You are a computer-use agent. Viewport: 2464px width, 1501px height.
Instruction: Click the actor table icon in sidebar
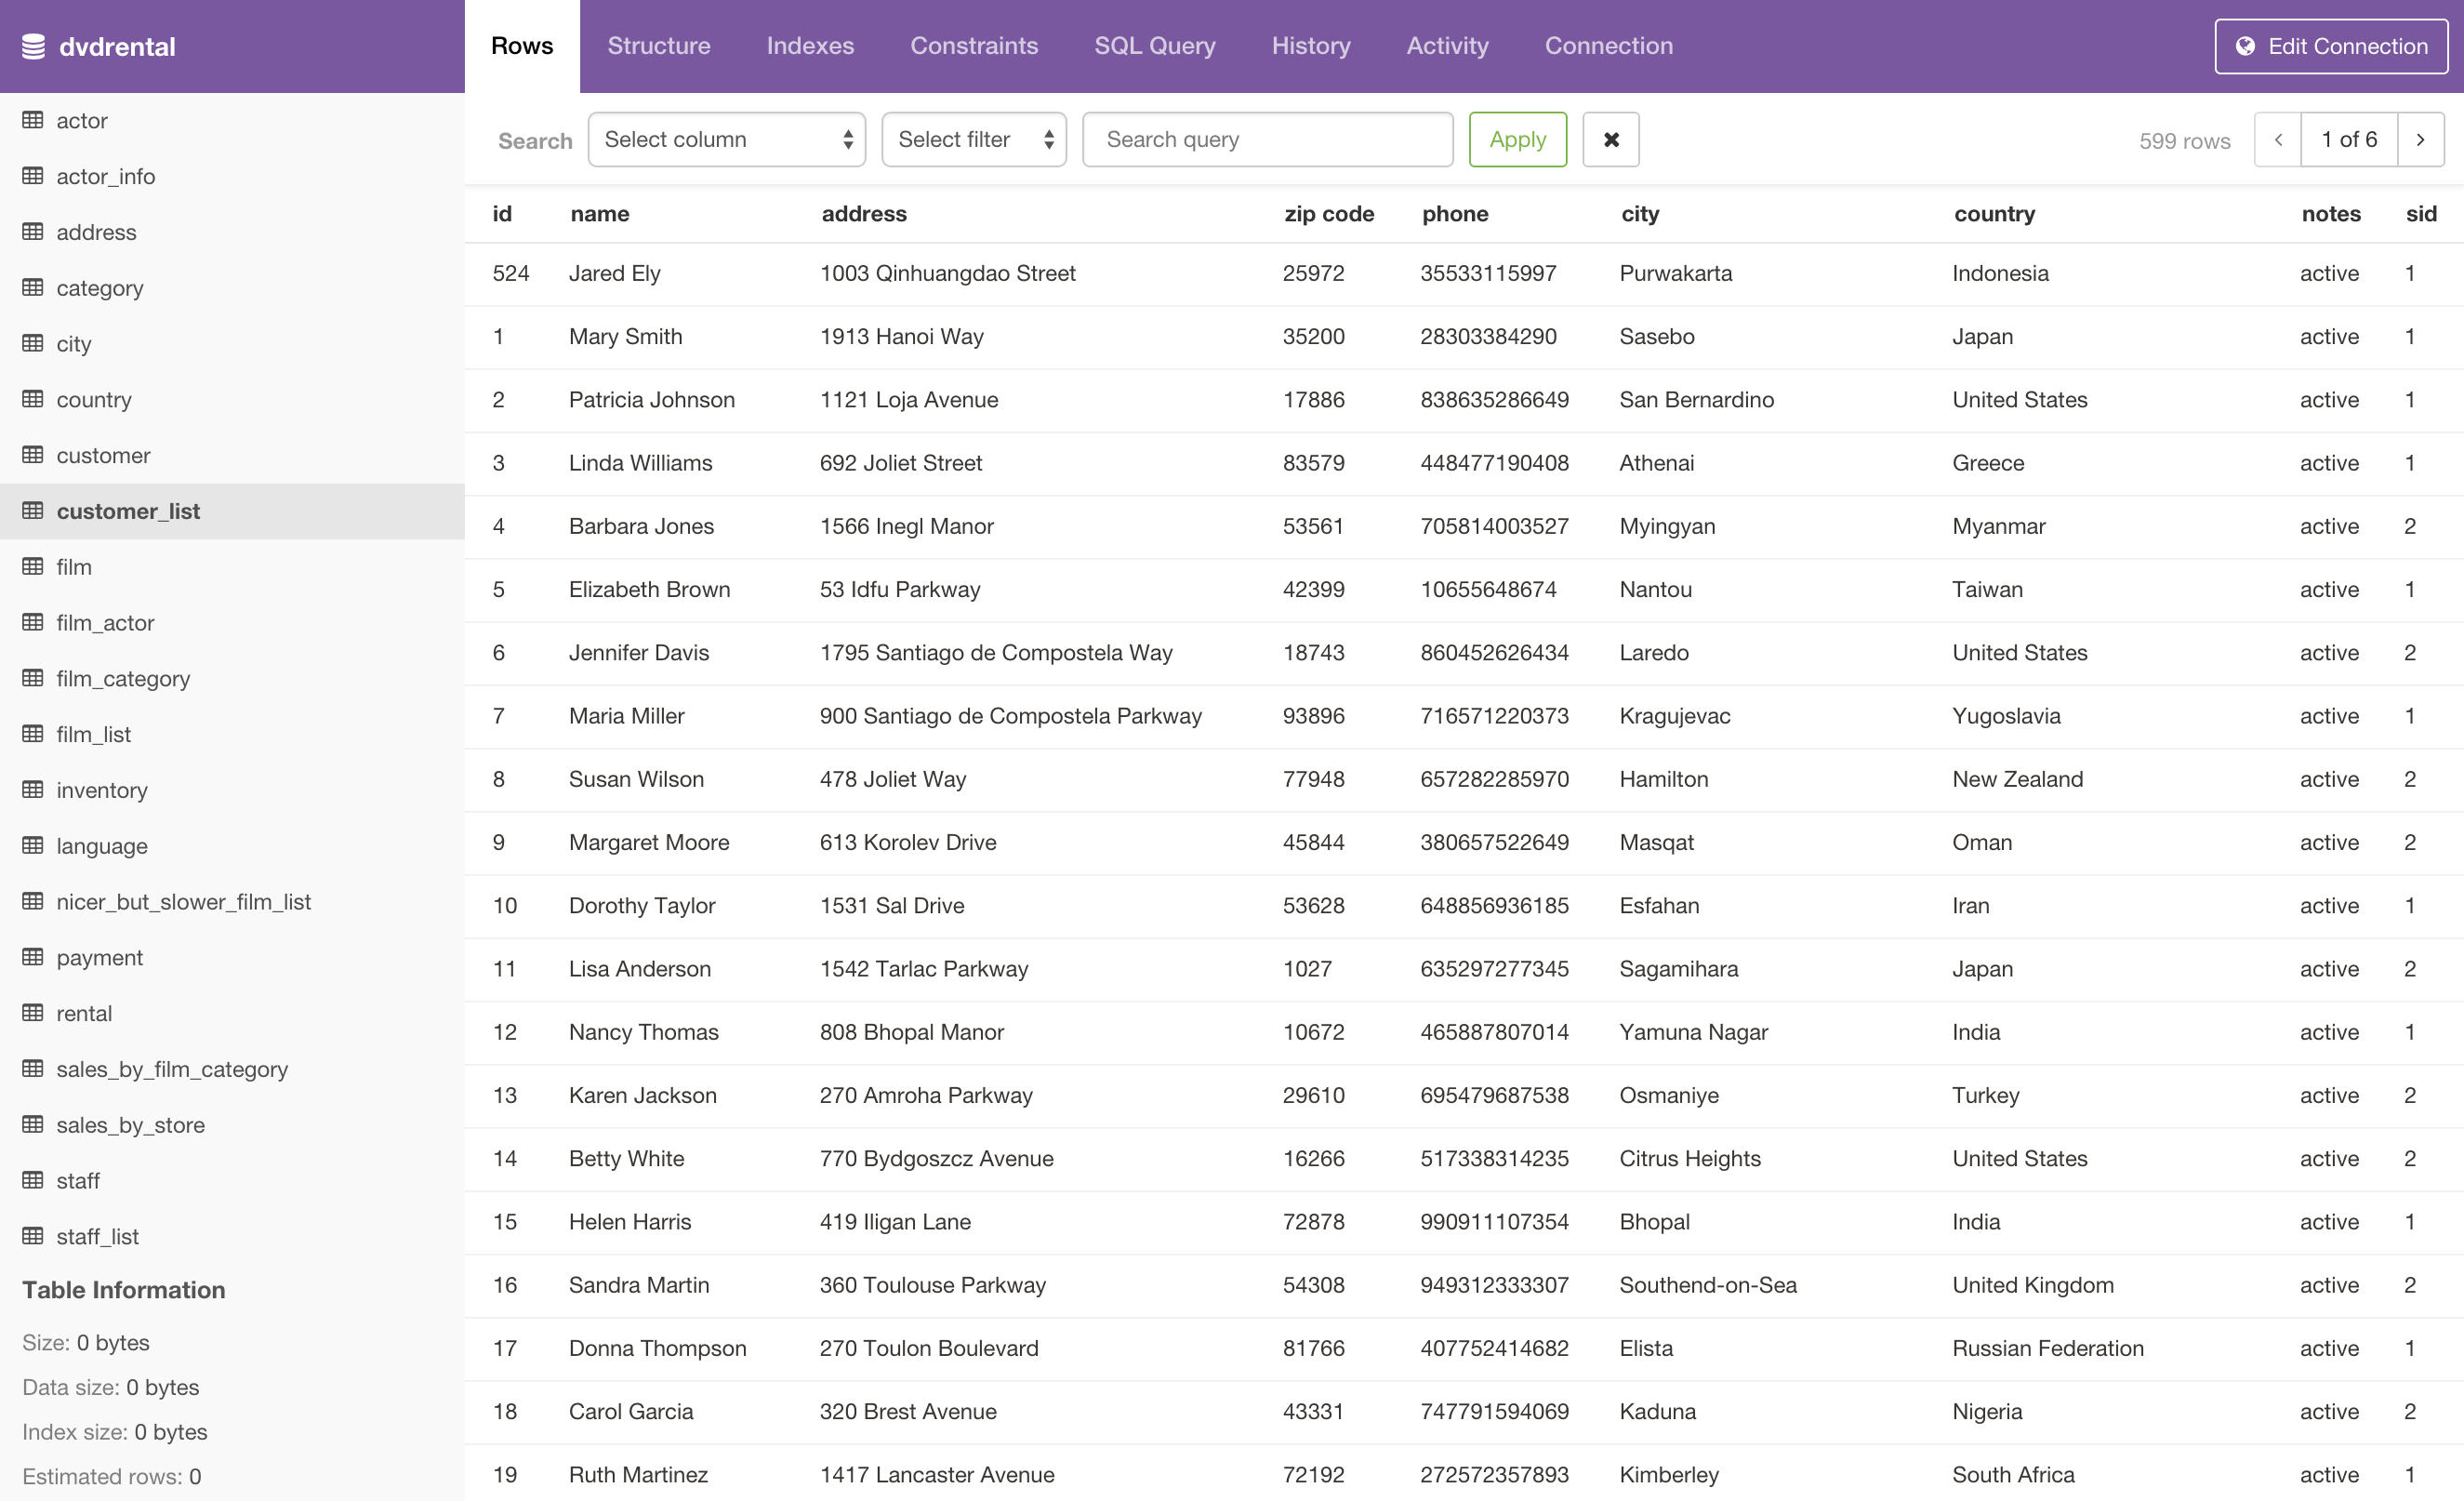point(32,118)
